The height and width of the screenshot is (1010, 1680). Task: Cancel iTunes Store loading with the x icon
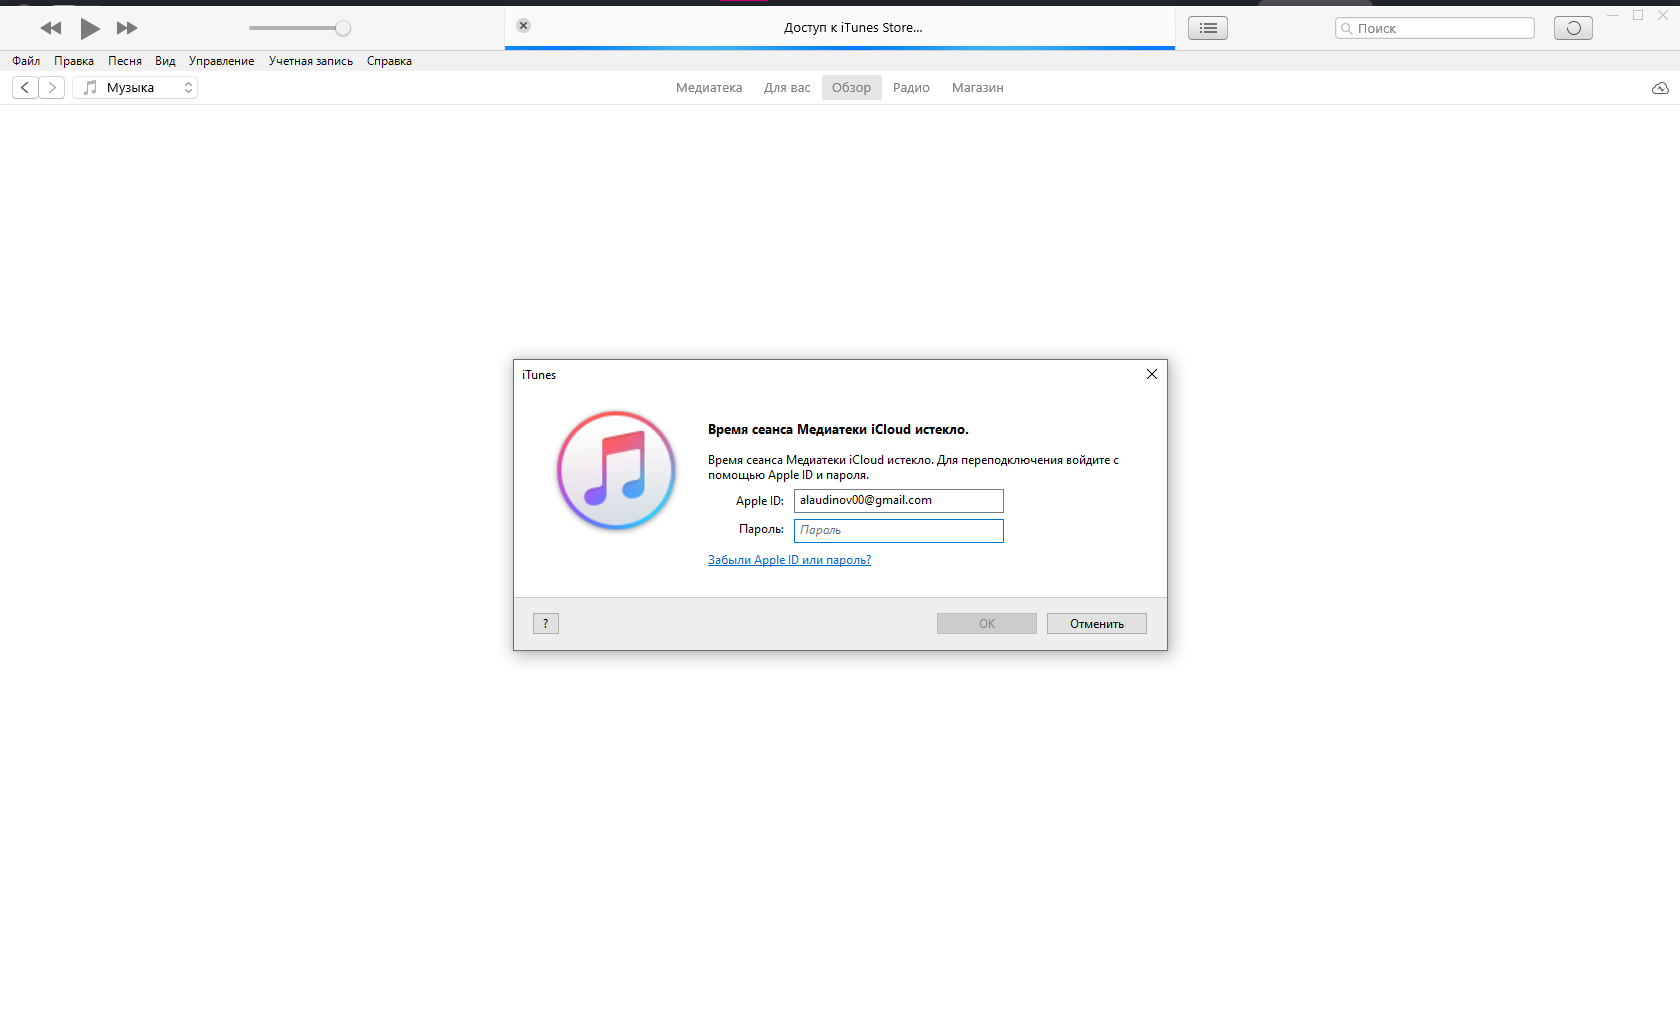(x=523, y=26)
